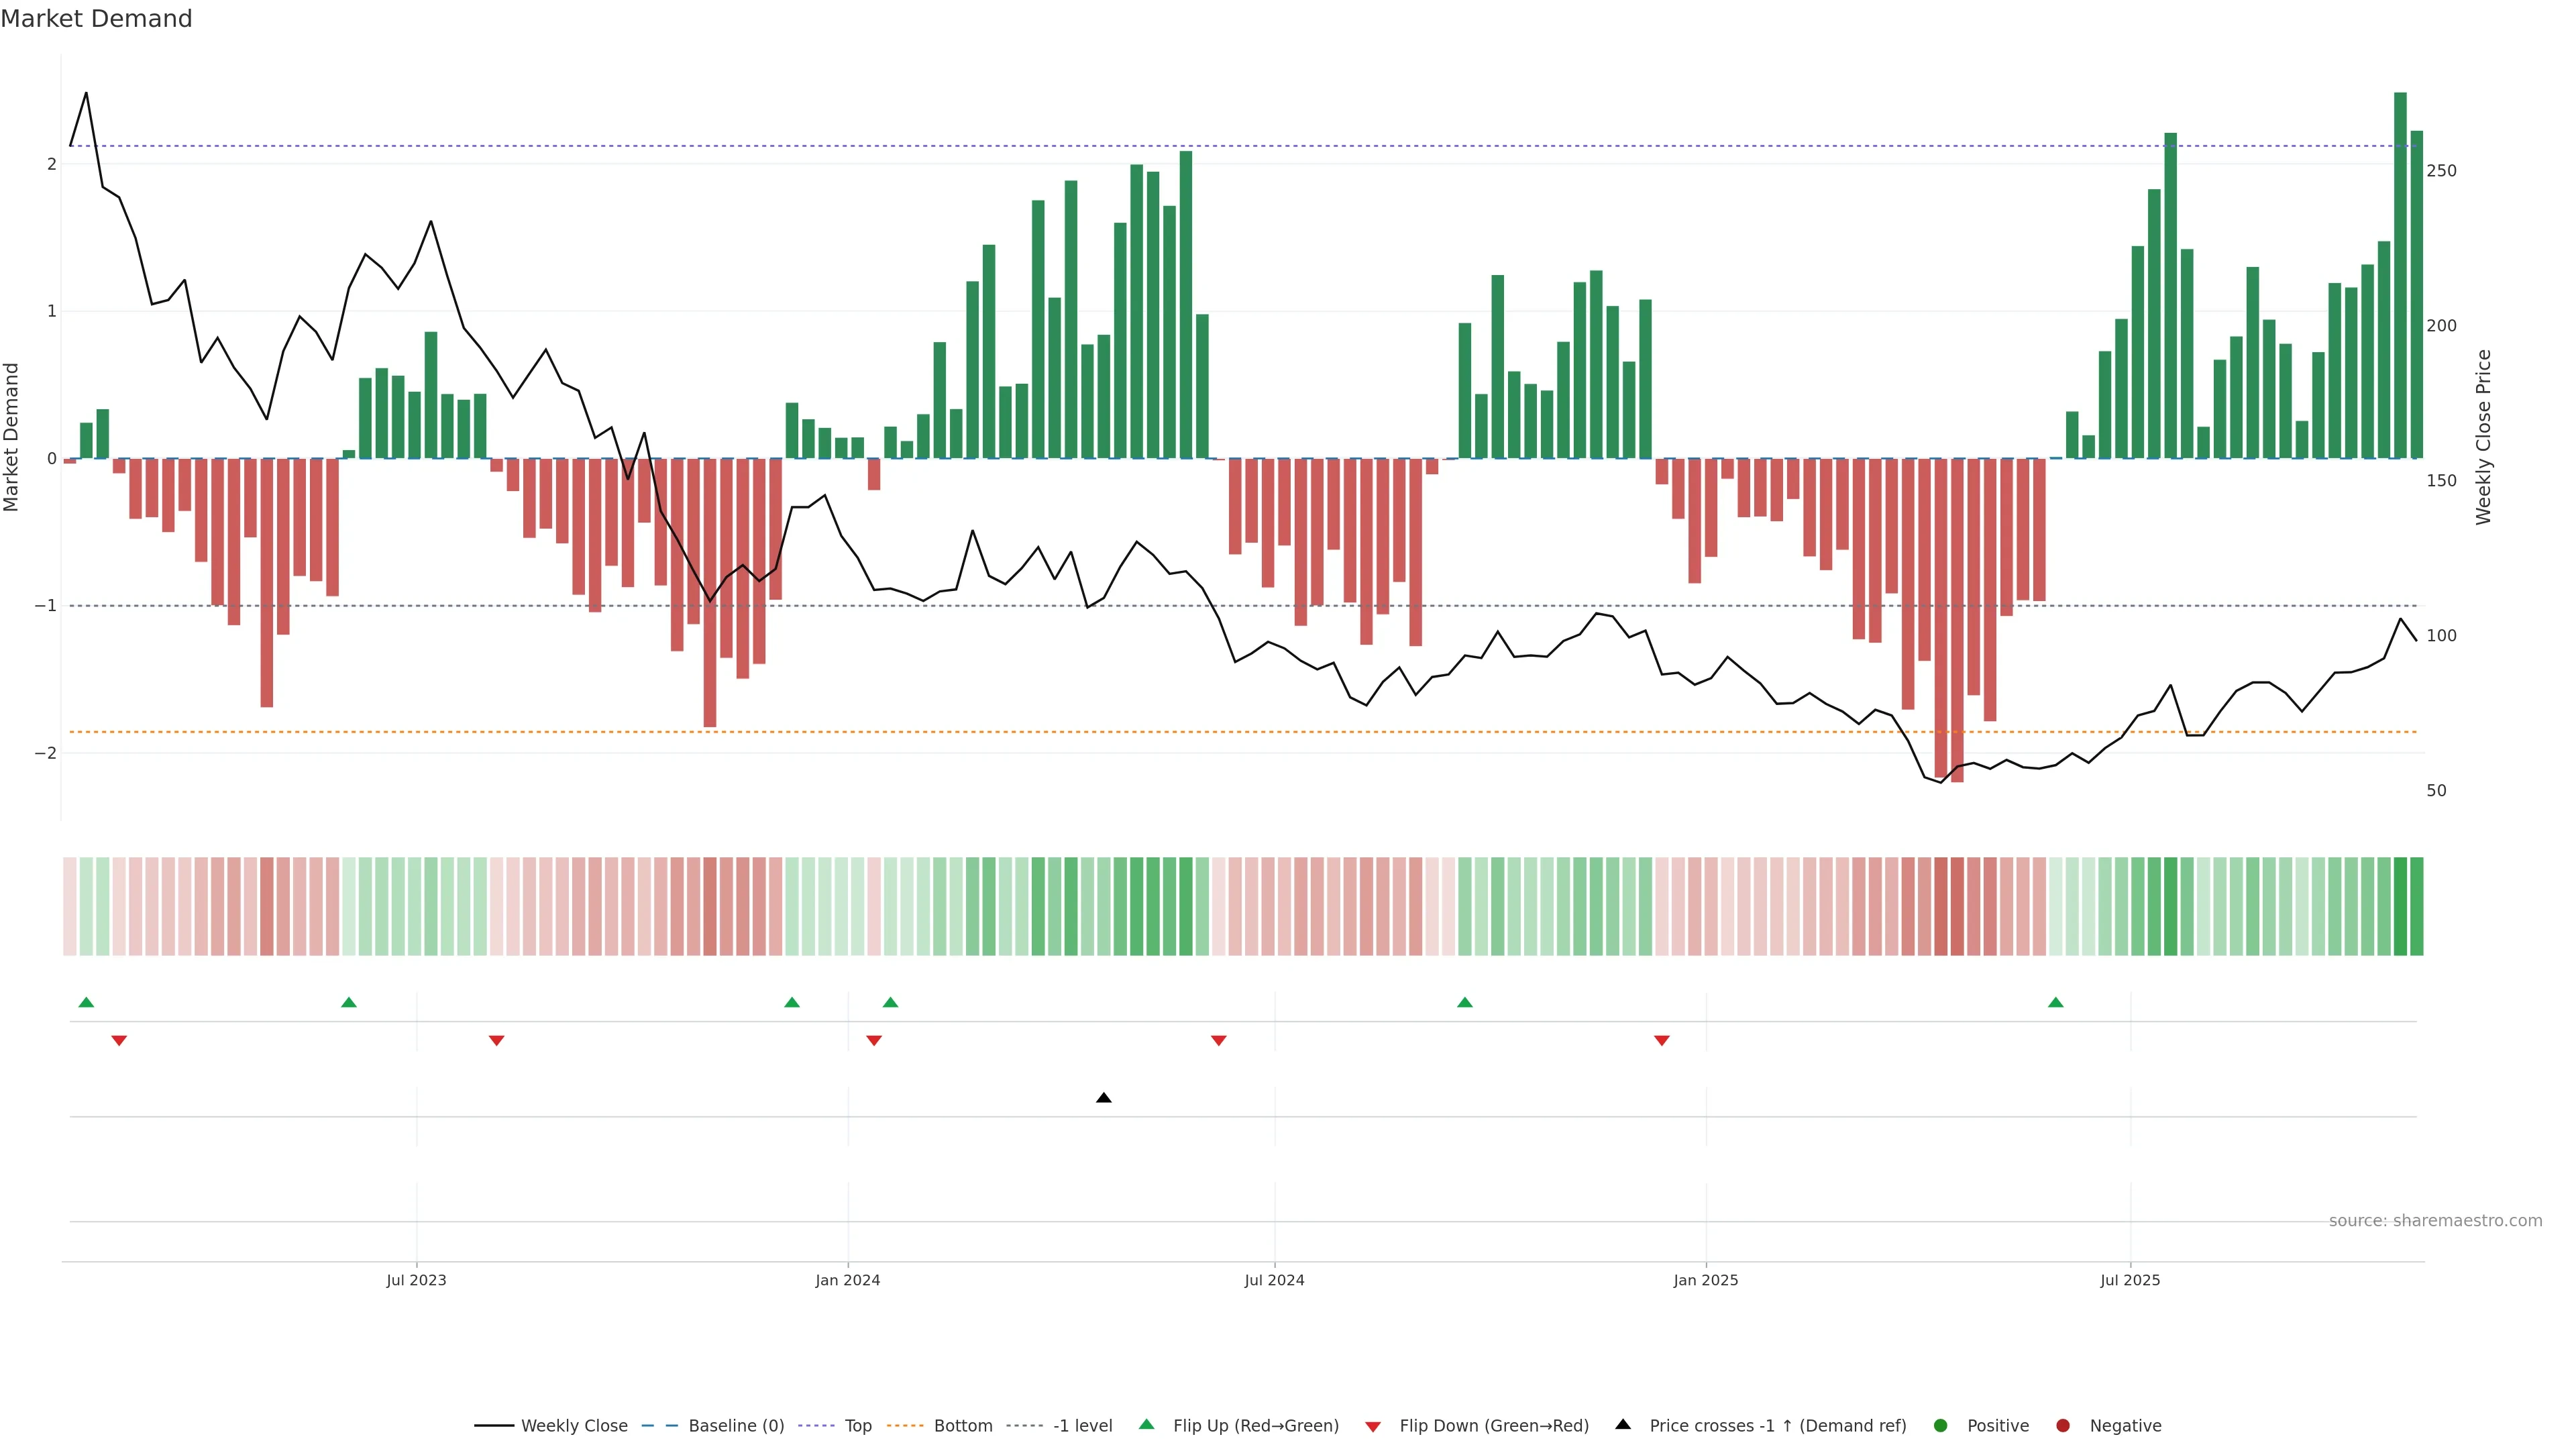Click the -1 level legend entry
This screenshot has width=2576, height=1449.
1082,1426
